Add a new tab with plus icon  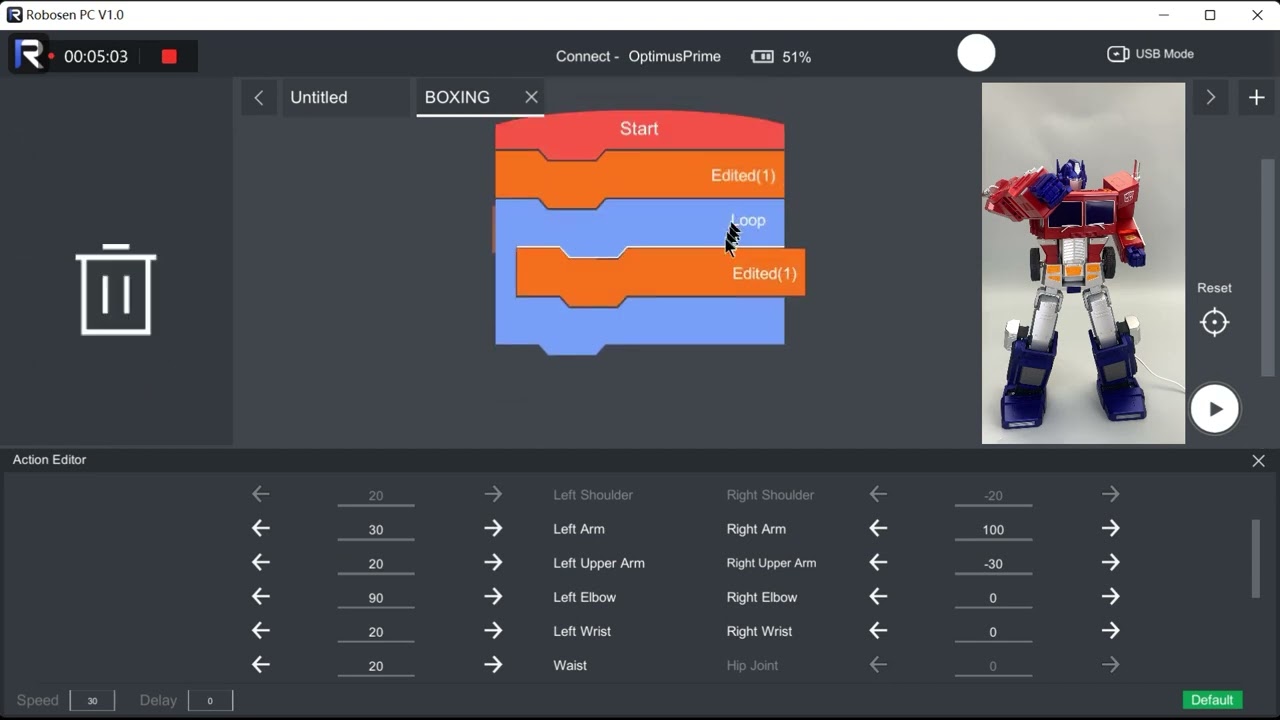1257,97
